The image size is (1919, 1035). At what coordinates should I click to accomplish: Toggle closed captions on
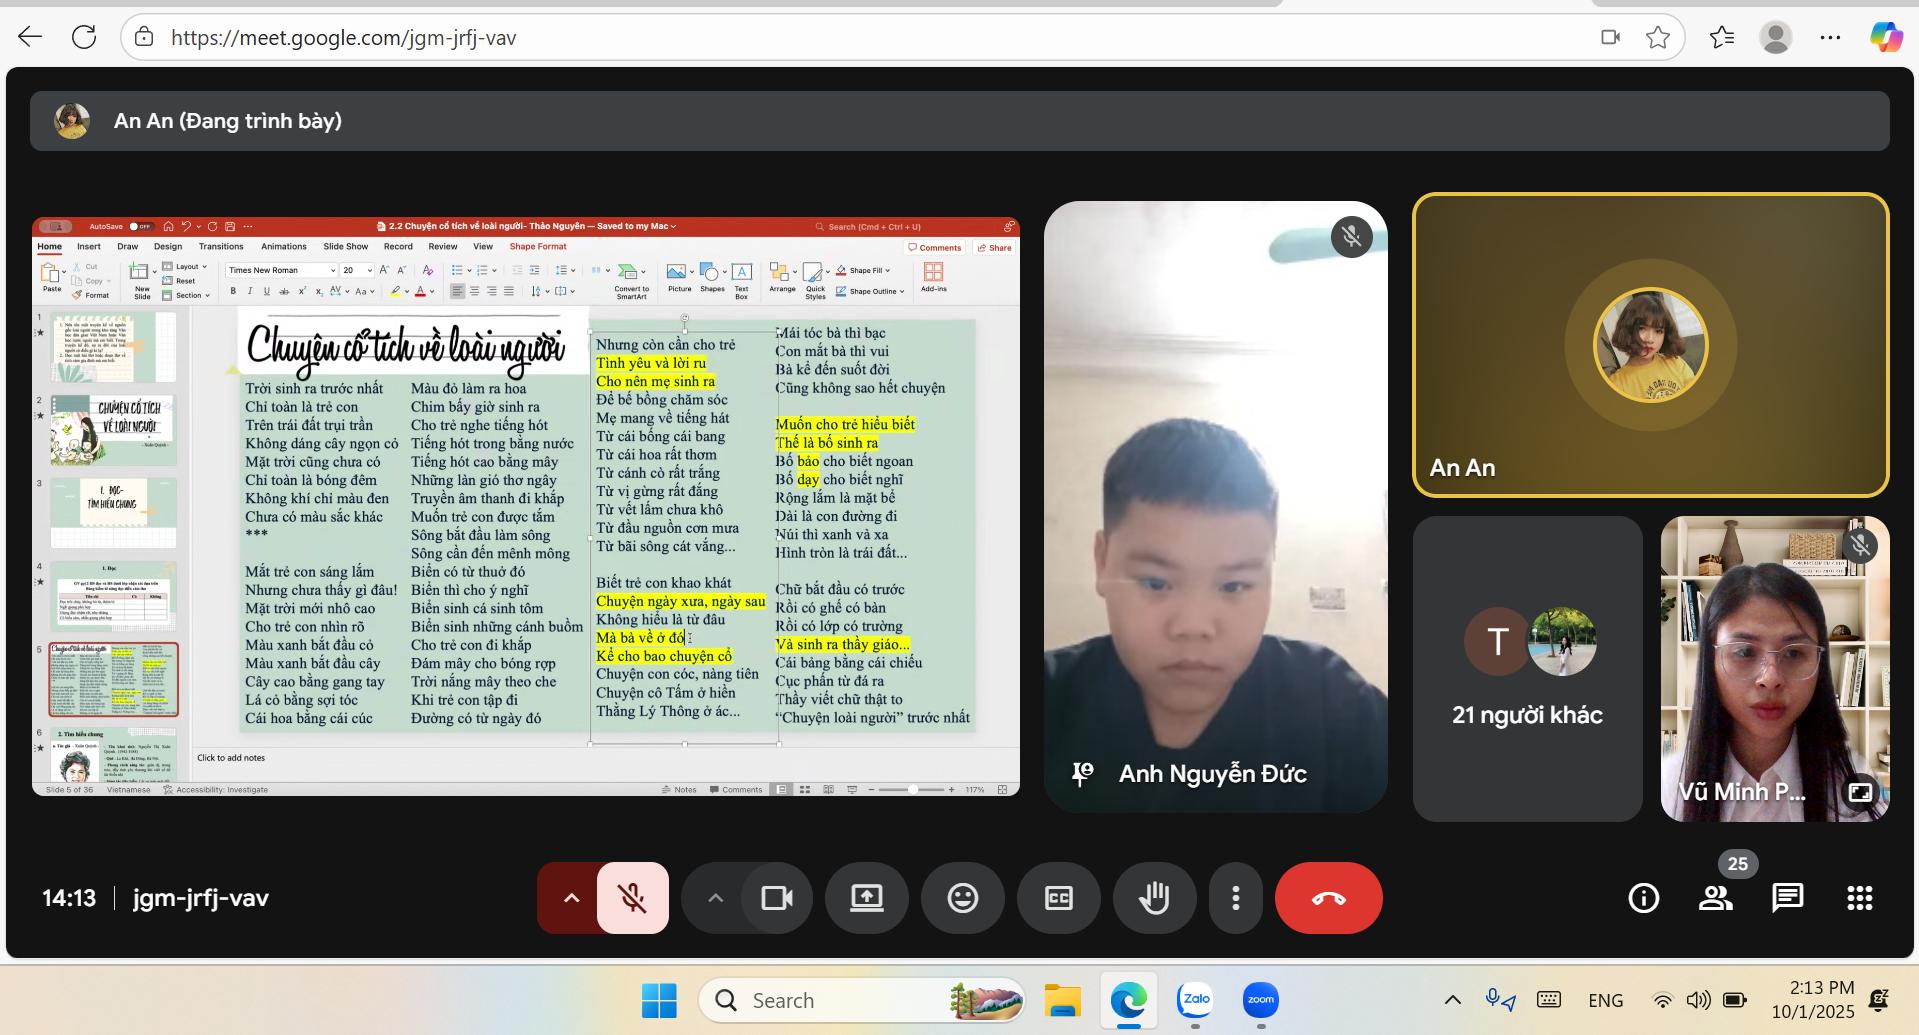coord(1058,898)
